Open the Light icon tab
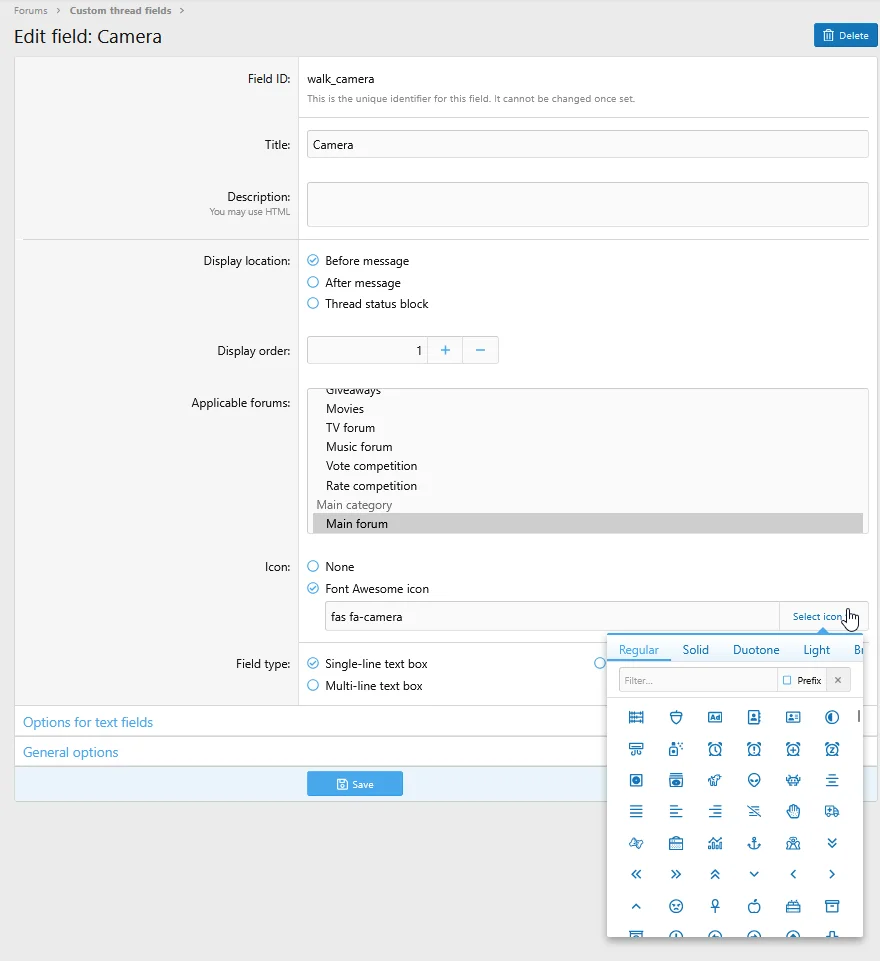 (x=816, y=650)
